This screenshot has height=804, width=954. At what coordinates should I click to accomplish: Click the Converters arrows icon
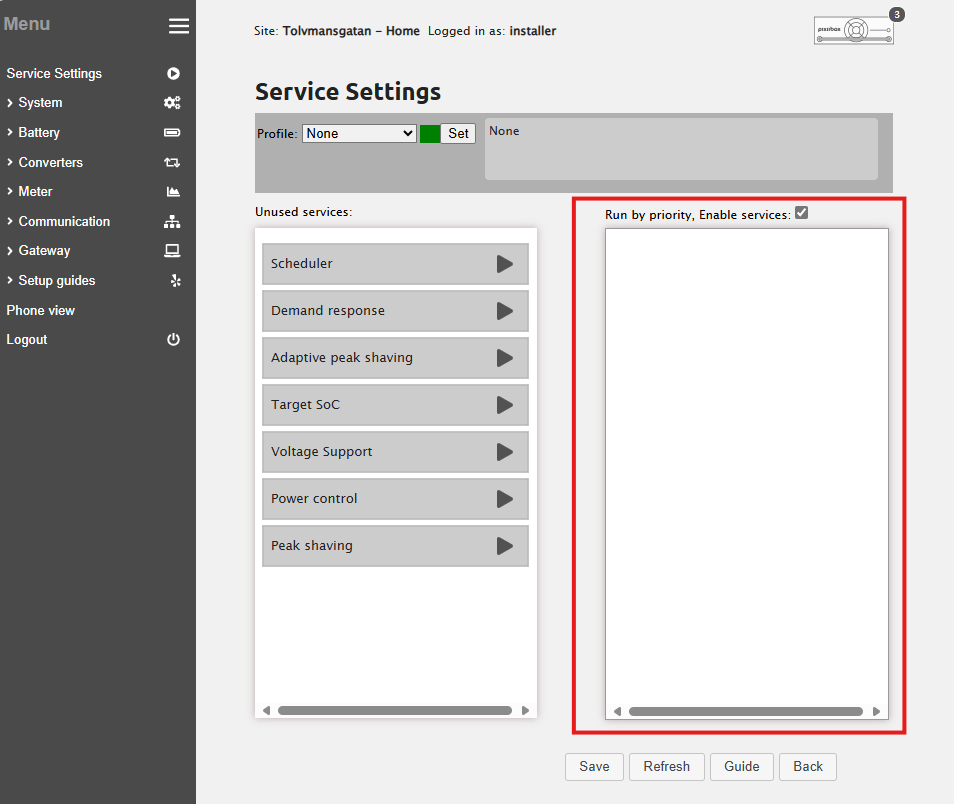point(172,162)
